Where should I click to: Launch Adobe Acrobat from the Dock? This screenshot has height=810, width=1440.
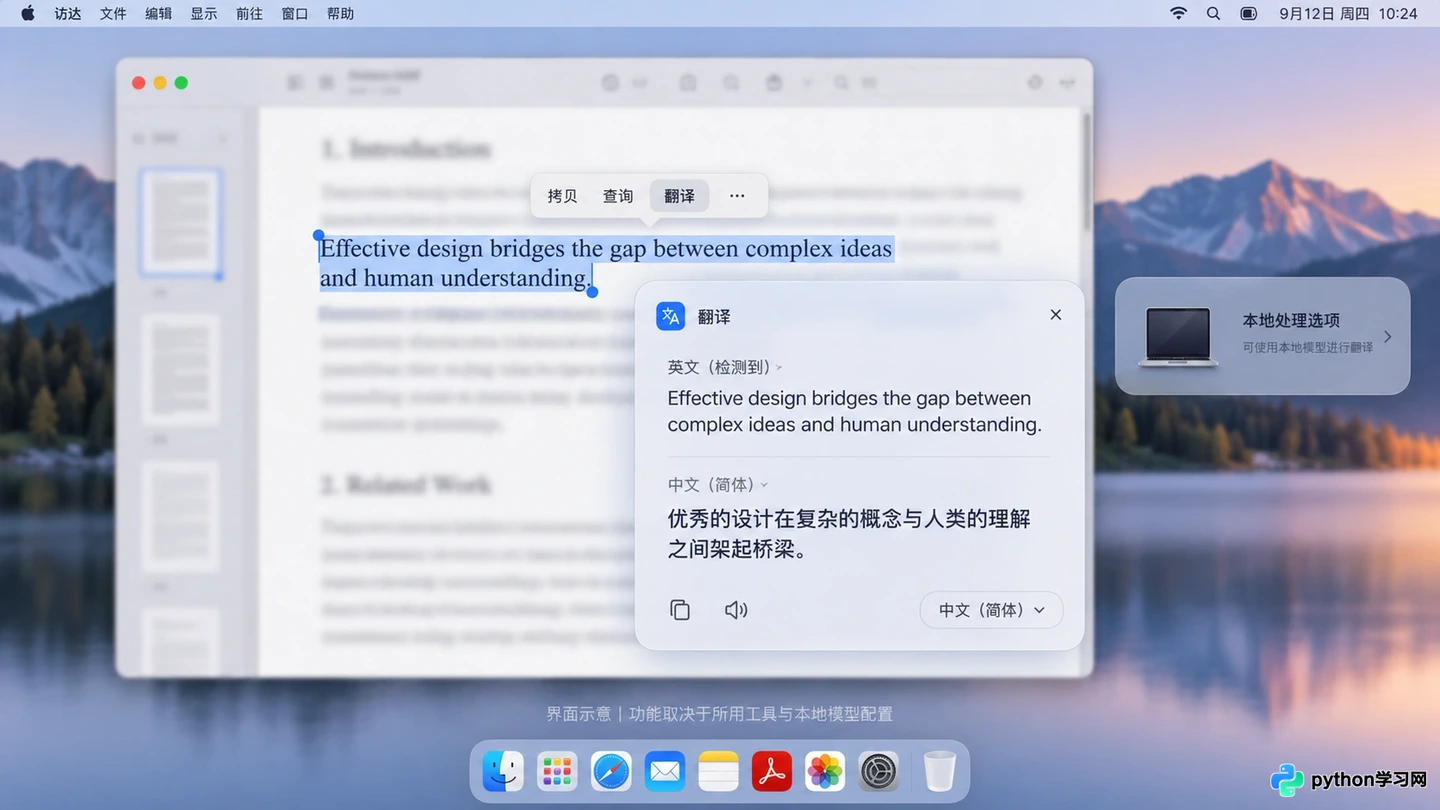[x=772, y=772]
